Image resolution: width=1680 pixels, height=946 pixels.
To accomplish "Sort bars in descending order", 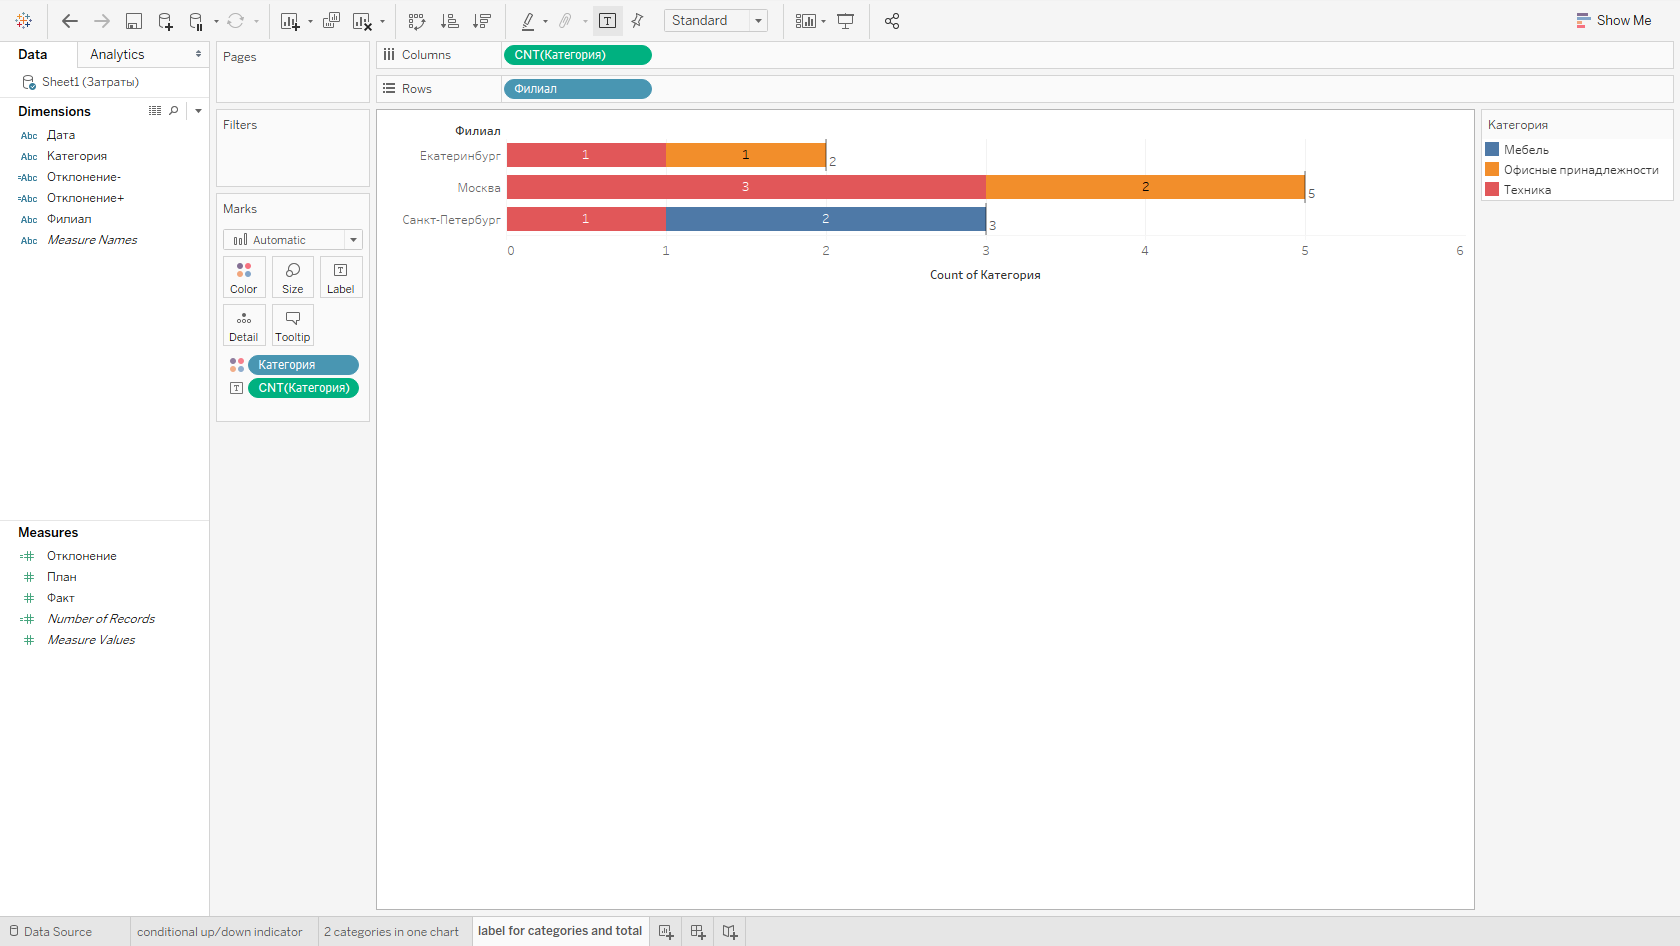I will click(x=482, y=21).
